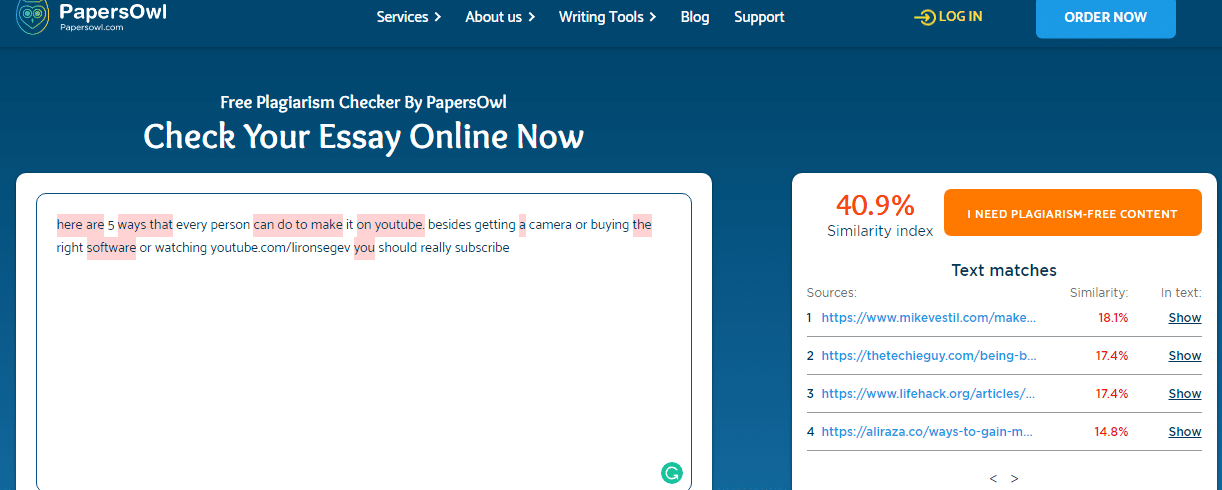
Task: Click the highlighted word 'software' in essay
Action: pyautogui.click(x=111, y=248)
